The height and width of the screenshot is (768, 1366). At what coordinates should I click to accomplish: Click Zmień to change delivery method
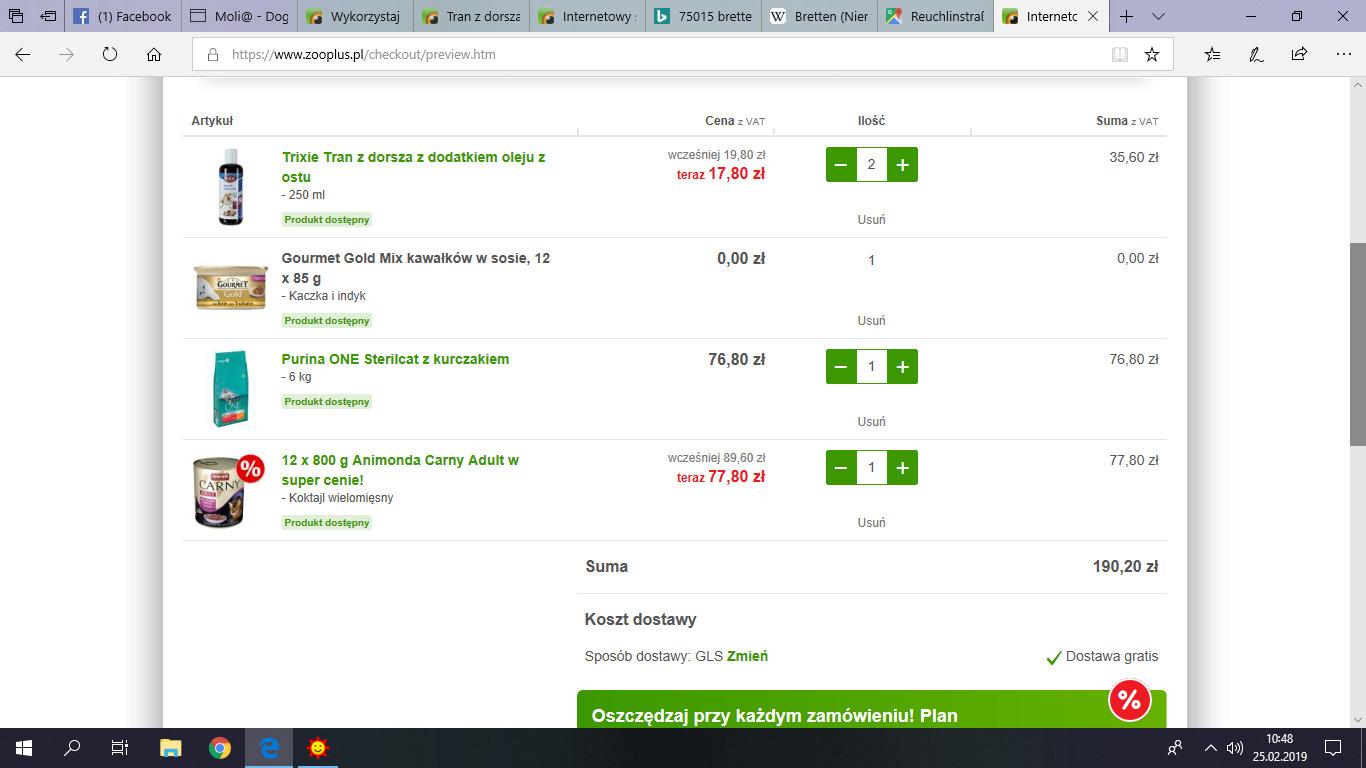[747, 656]
